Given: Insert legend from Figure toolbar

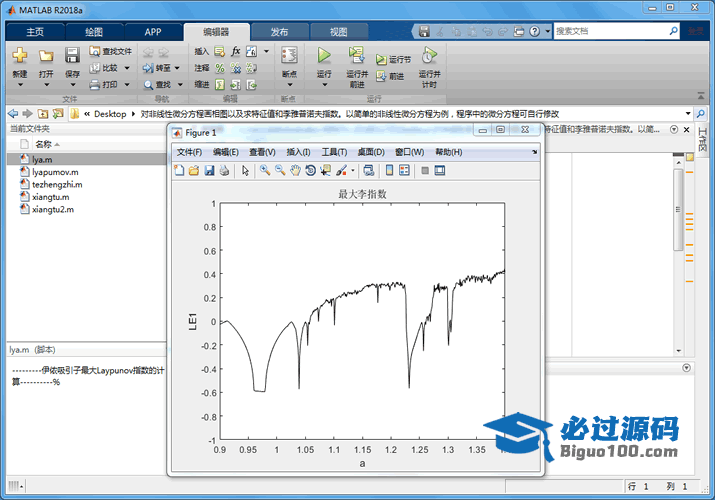Looking at the screenshot, I should 404,170.
